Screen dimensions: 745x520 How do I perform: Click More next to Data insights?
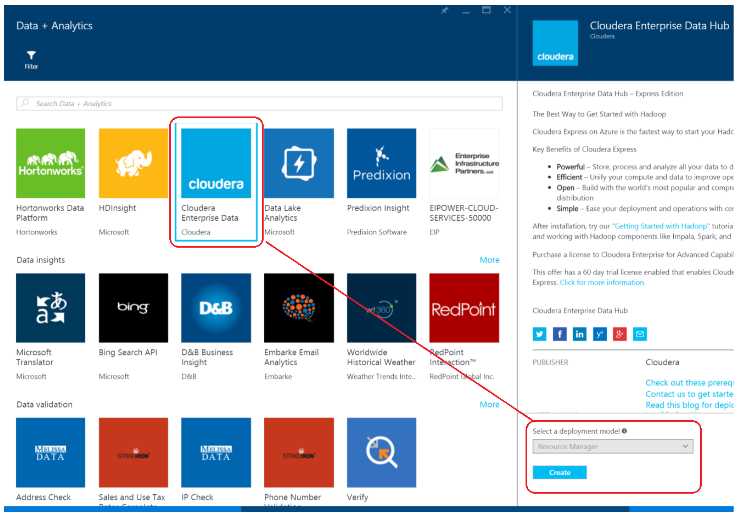pos(489,260)
